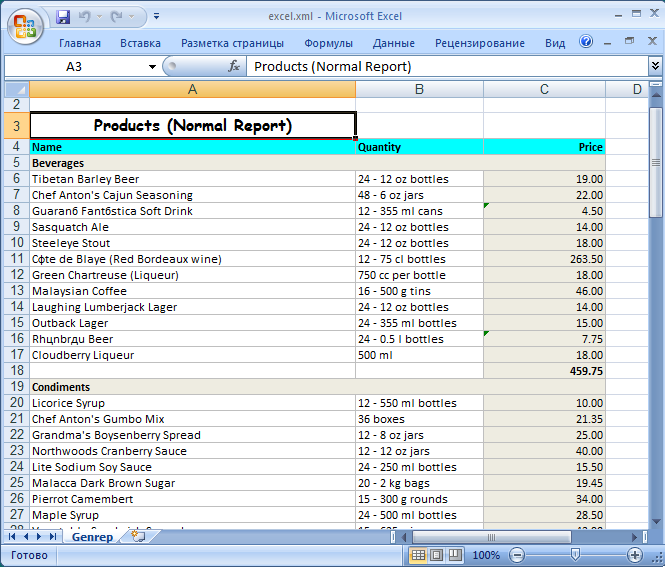Save the workbook with the floppy disk icon
This screenshot has width=665, height=567.
pos(63,17)
